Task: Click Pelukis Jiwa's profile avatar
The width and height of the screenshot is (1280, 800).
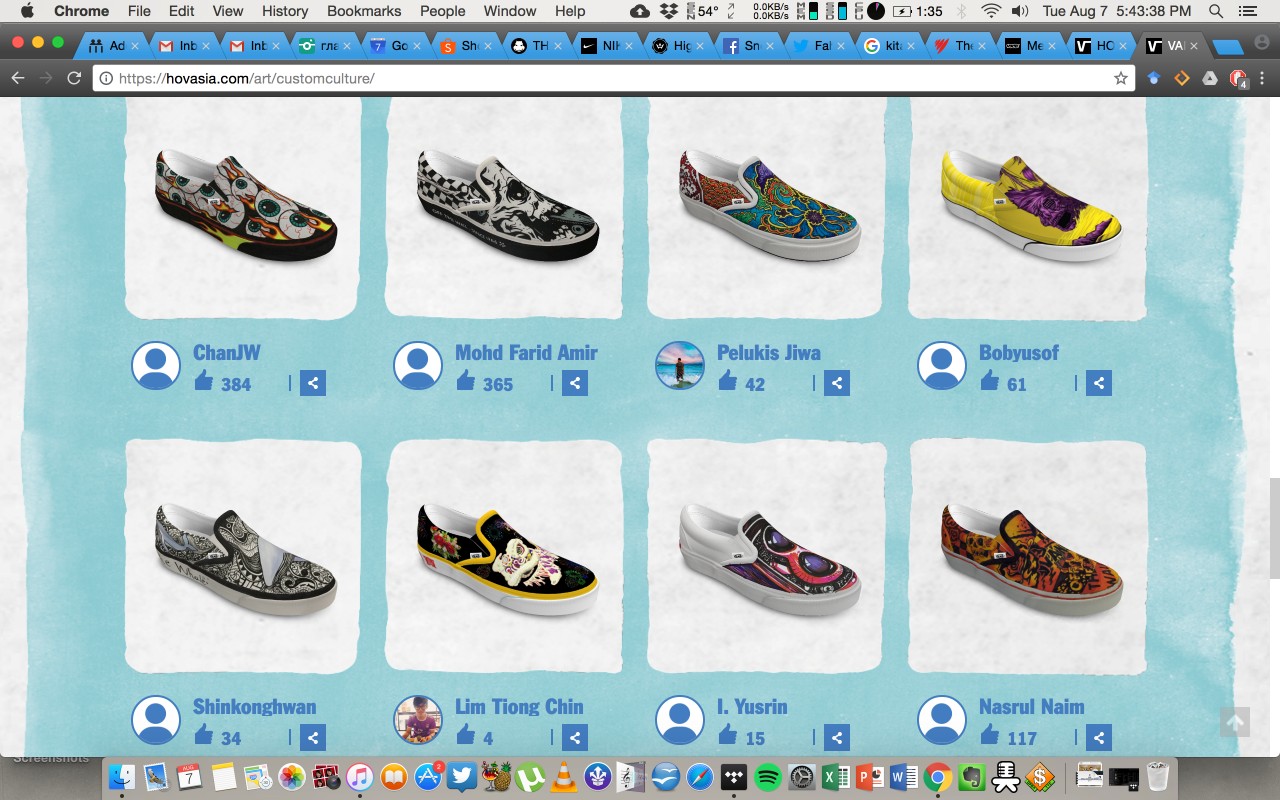Action: tap(680, 365)
